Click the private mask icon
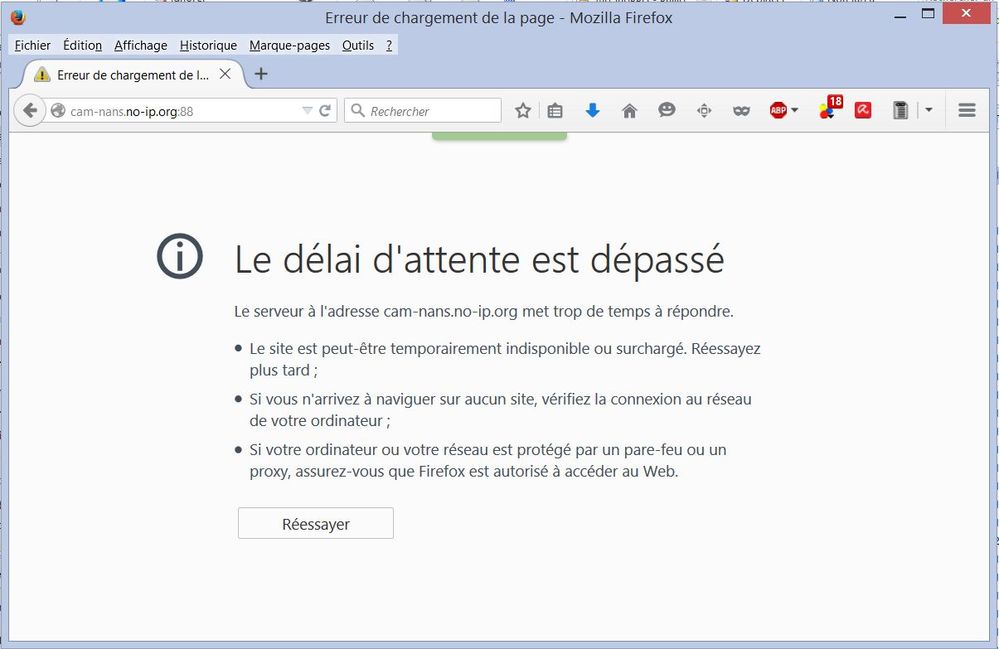Screen dimensions: 999x649 (x=741, y=111)
